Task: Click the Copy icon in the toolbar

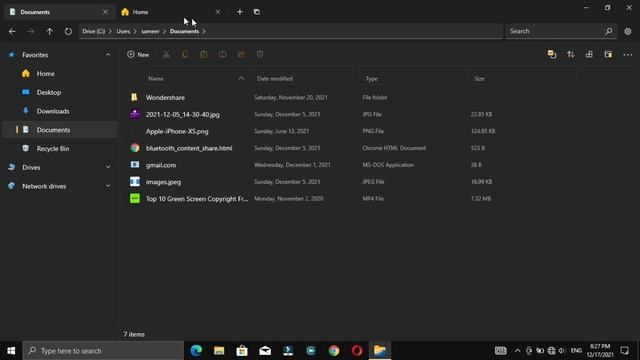Action: (185, 54)
